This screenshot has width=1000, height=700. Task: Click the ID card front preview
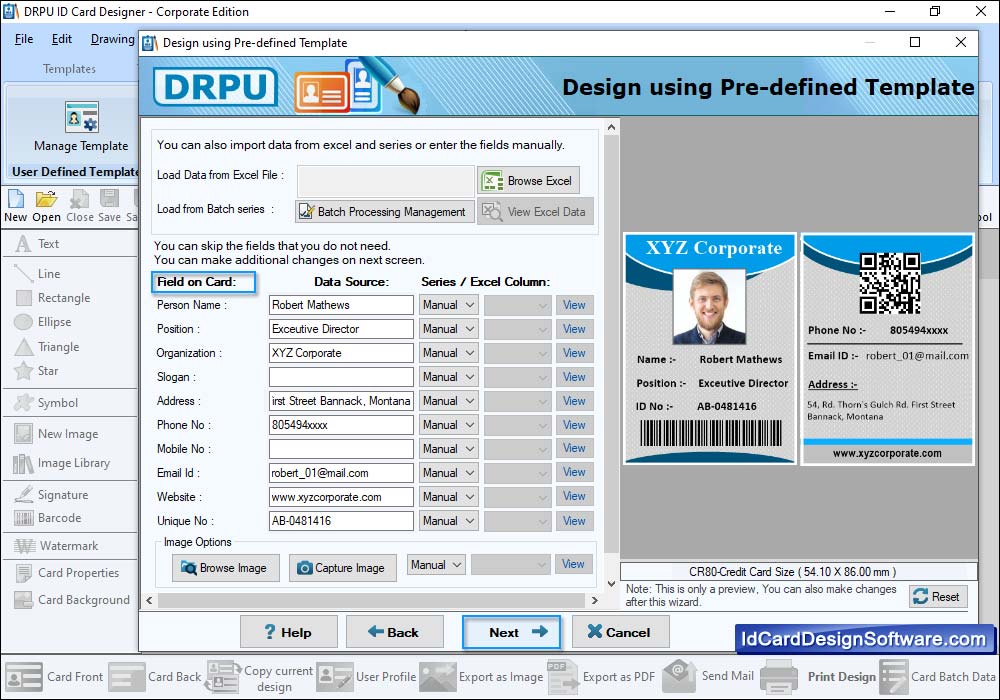pyautogui.click(x=710, y=348)
